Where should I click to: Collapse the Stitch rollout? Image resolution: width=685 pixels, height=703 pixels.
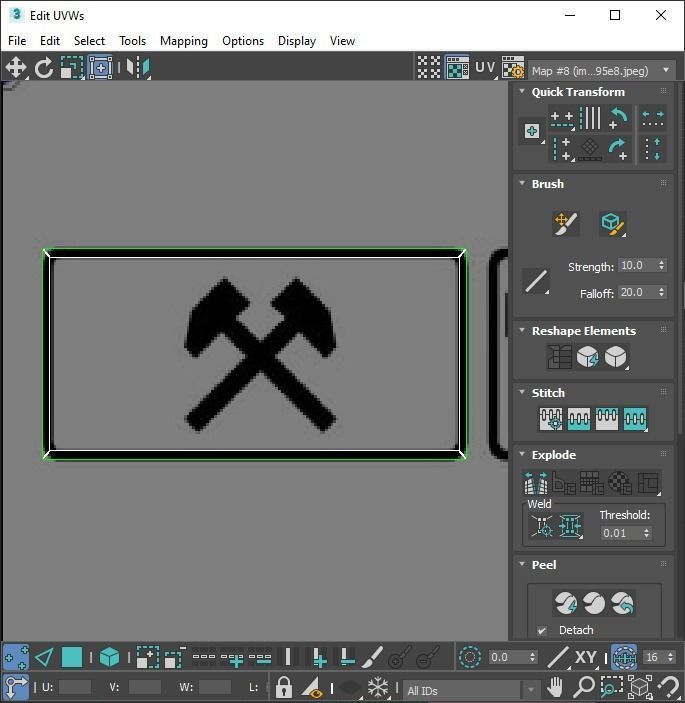click(522, 392)
